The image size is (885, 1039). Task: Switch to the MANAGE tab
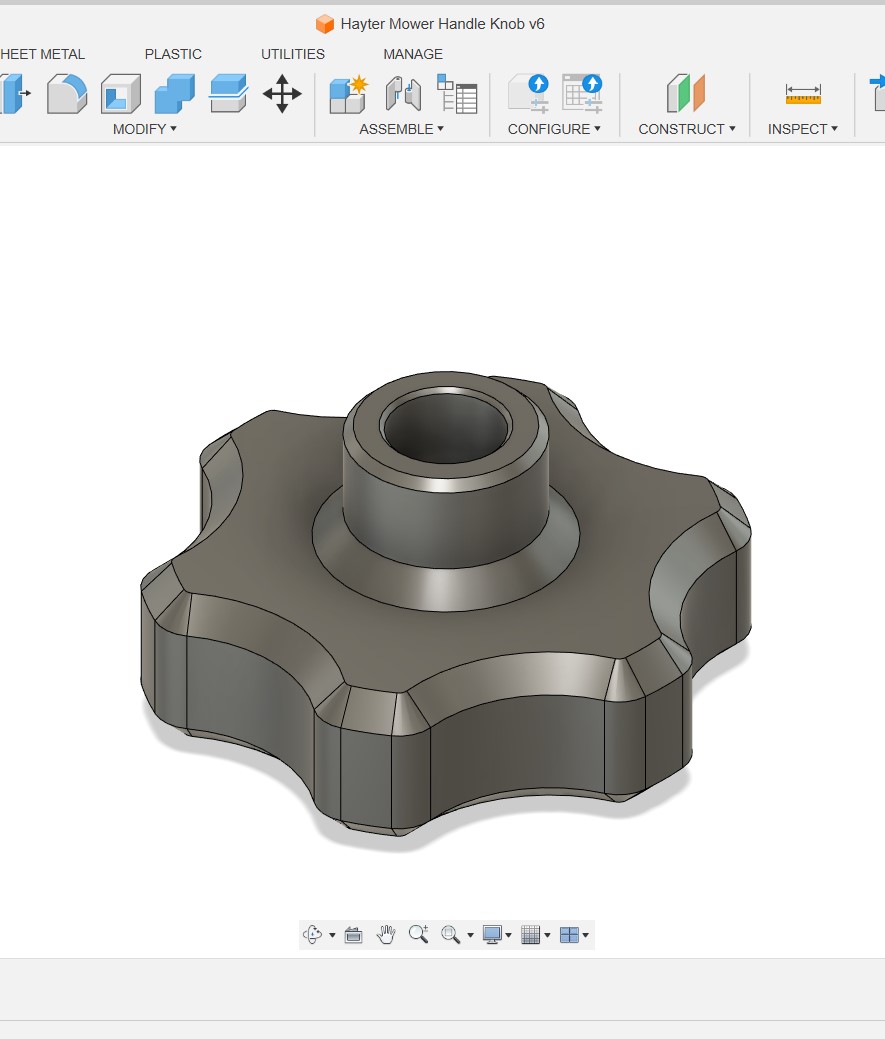[x=413, y=54]
